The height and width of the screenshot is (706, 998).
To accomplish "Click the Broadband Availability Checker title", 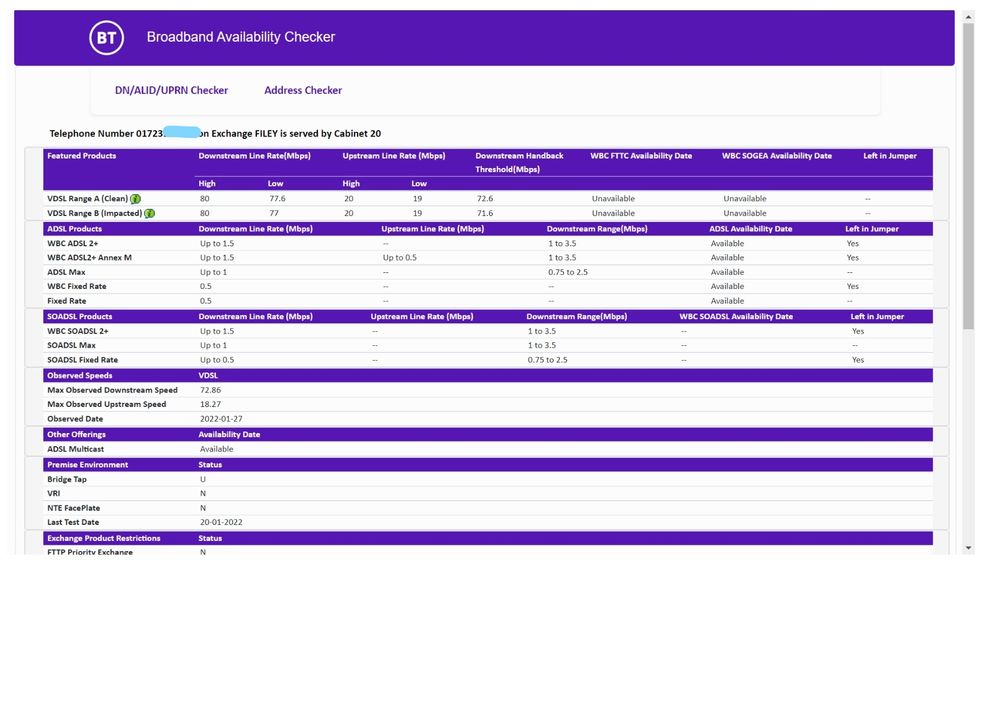I will [x=241, y=37].
